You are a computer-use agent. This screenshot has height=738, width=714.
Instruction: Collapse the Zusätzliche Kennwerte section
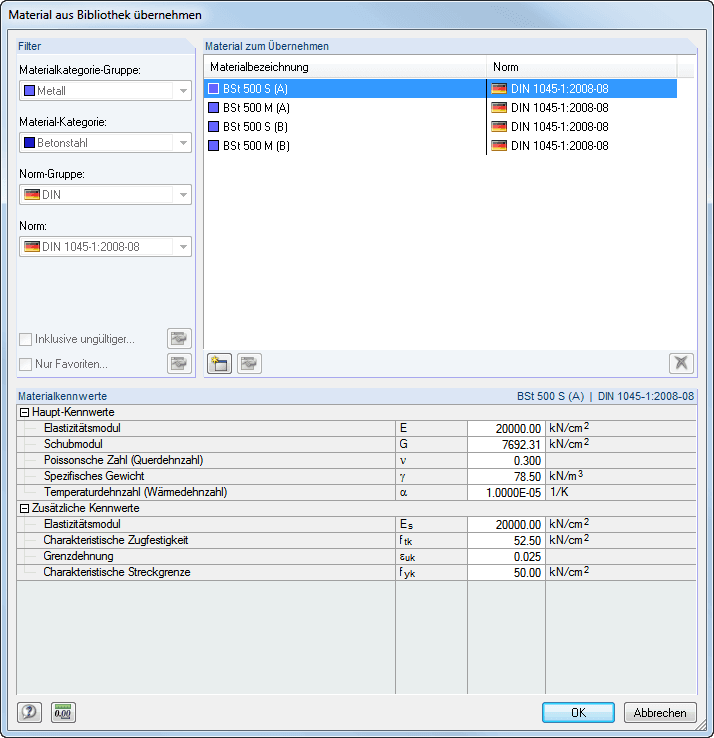24,509
